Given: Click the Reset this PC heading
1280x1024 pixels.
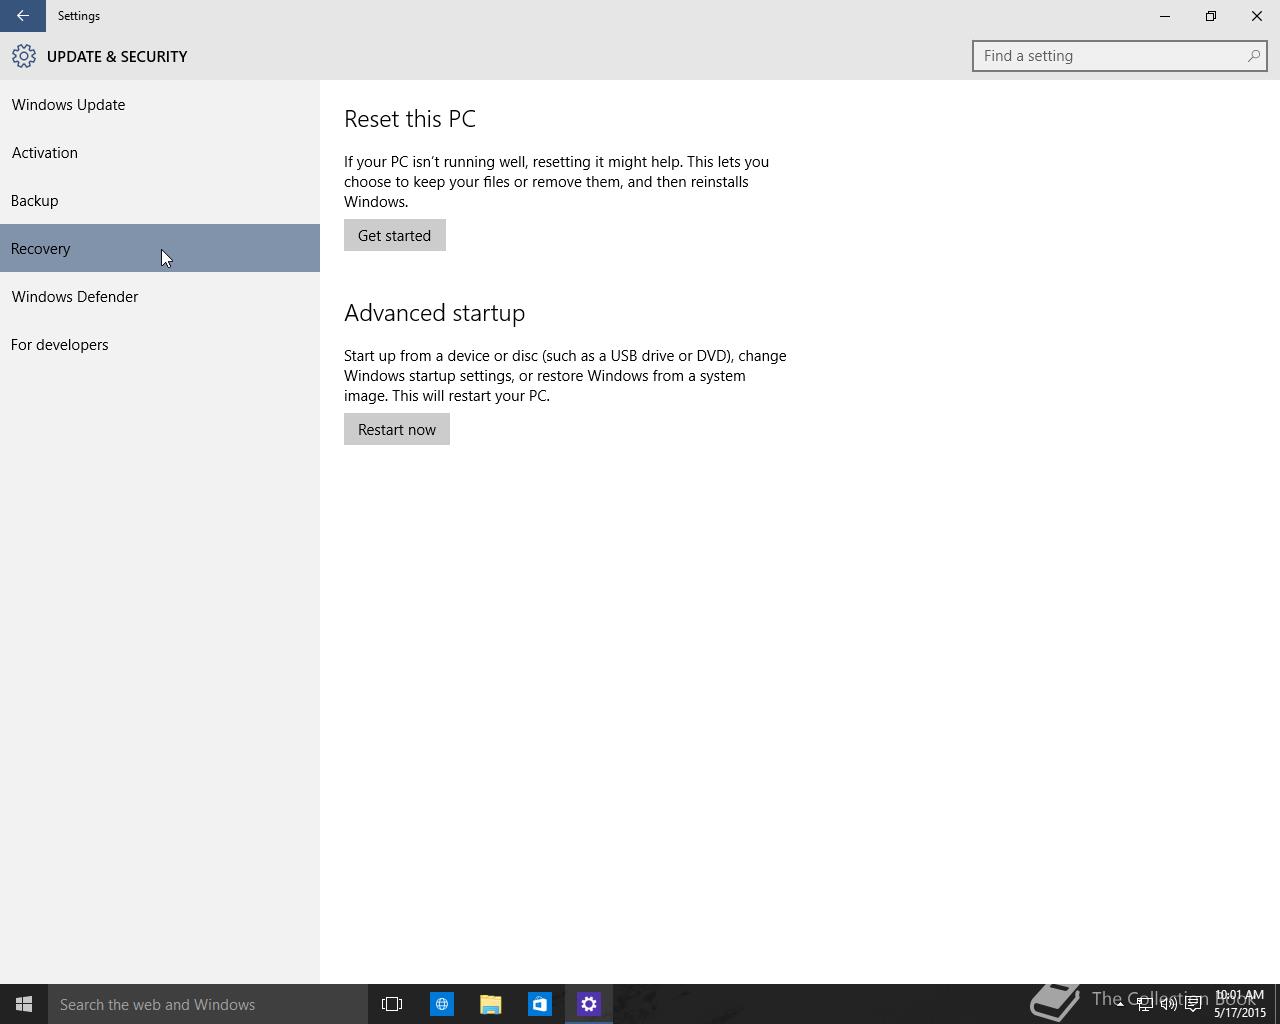Looking at the screenshot, I should 410,119.
